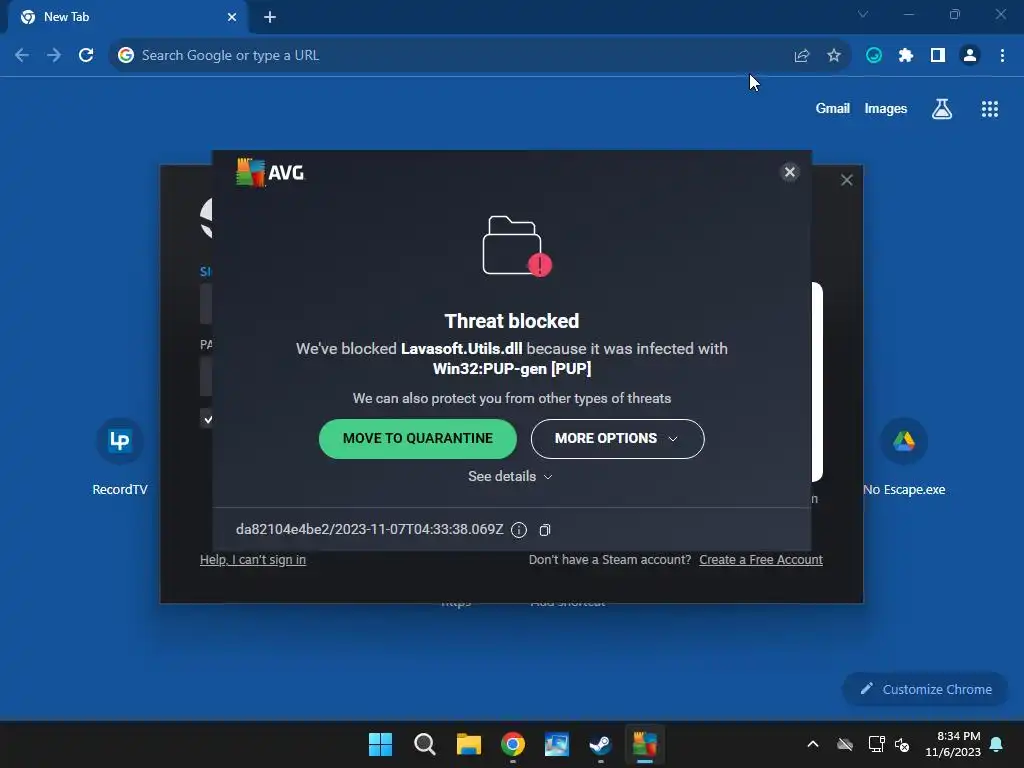Open the No Escape.exe shortcut
This screenshot has width=1024, height=768.
tap(904, 457)
